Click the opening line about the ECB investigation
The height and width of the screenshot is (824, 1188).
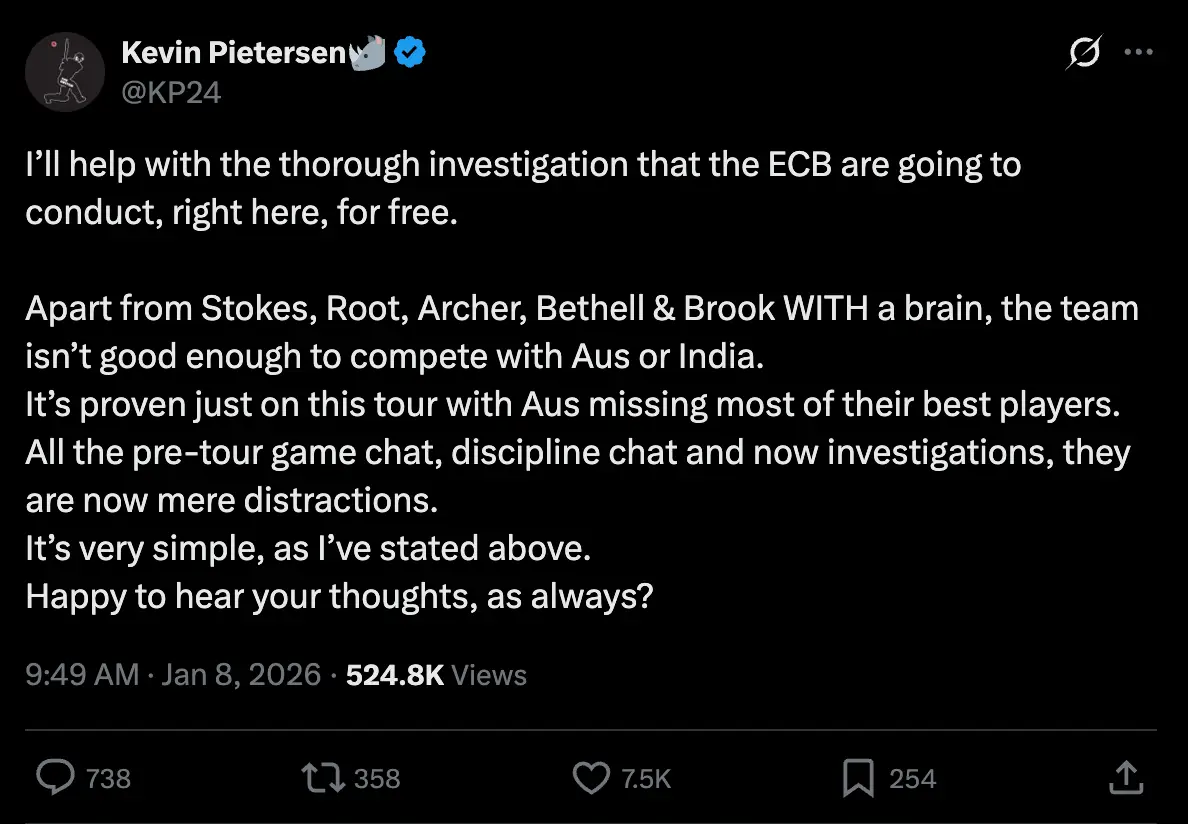click(523, 164)
